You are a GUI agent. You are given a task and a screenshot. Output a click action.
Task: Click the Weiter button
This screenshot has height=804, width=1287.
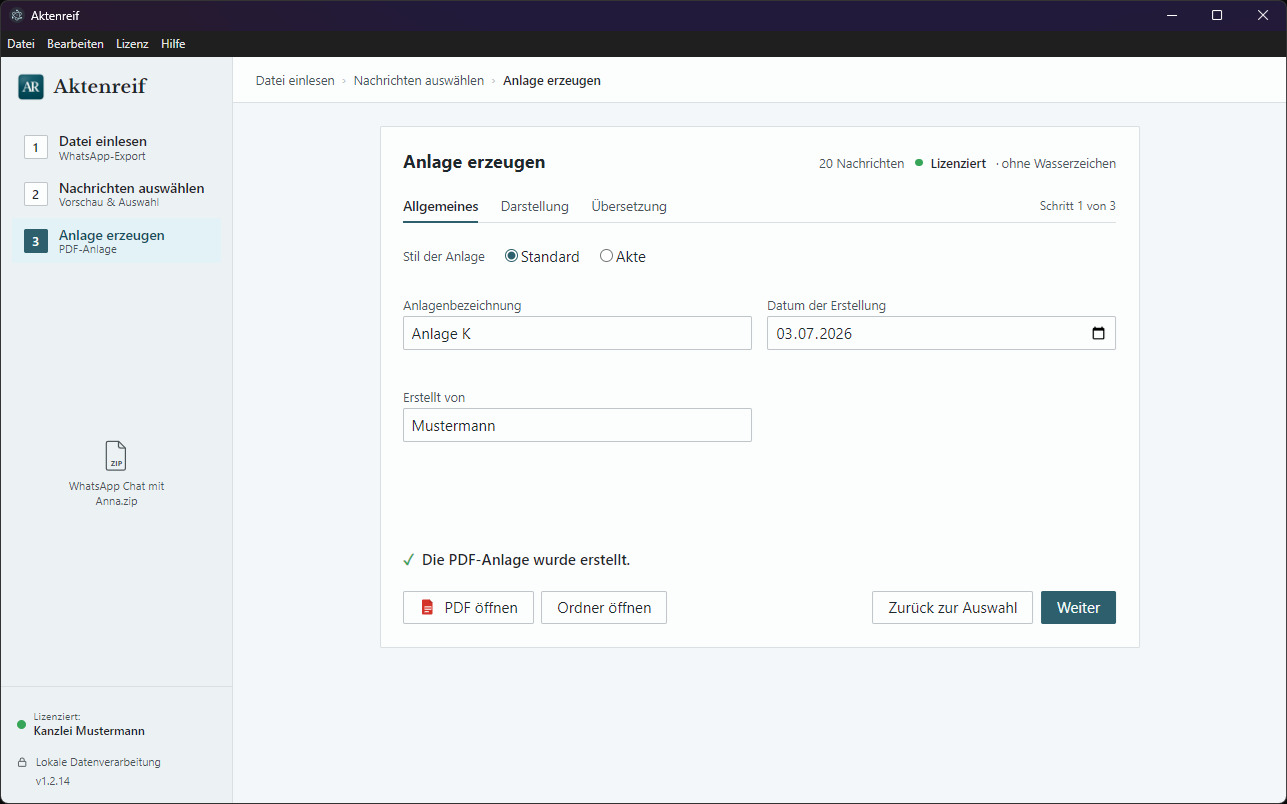[1078, 607]
